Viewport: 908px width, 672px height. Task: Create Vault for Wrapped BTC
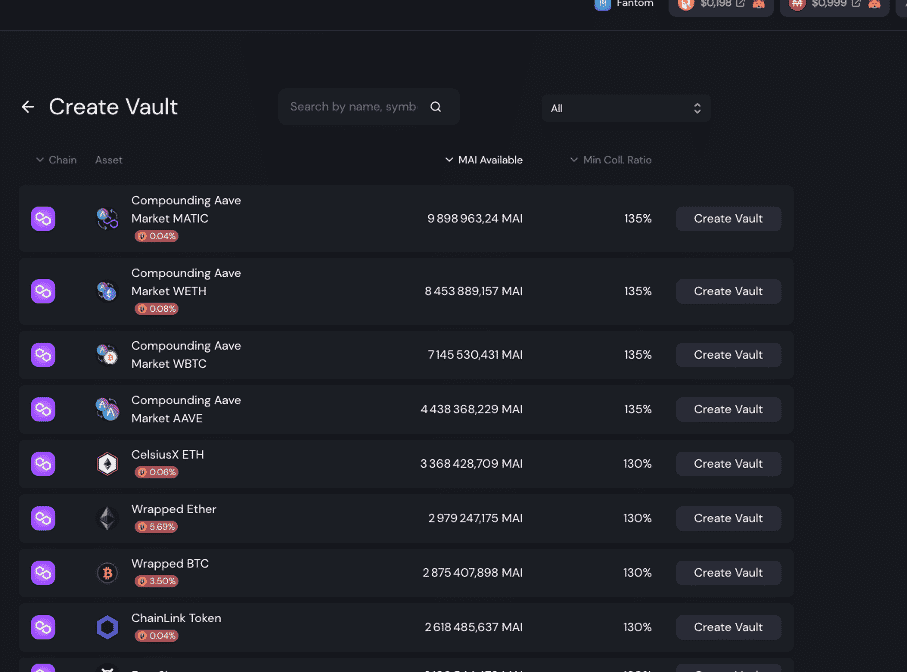(x=728, y=573)
